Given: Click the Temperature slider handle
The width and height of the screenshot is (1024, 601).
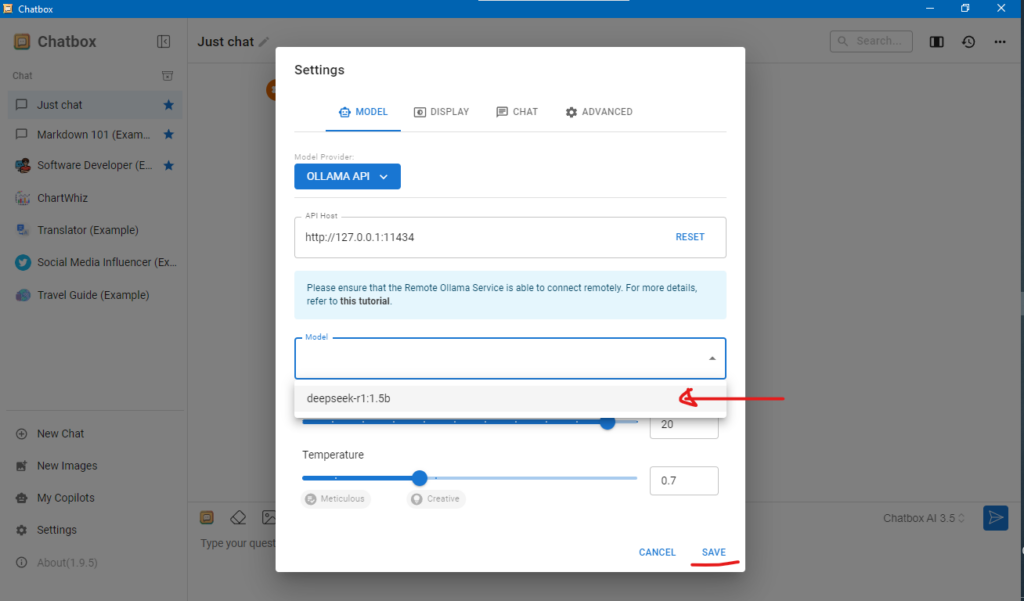Looking at the screenshot, I should pos(419,478).
